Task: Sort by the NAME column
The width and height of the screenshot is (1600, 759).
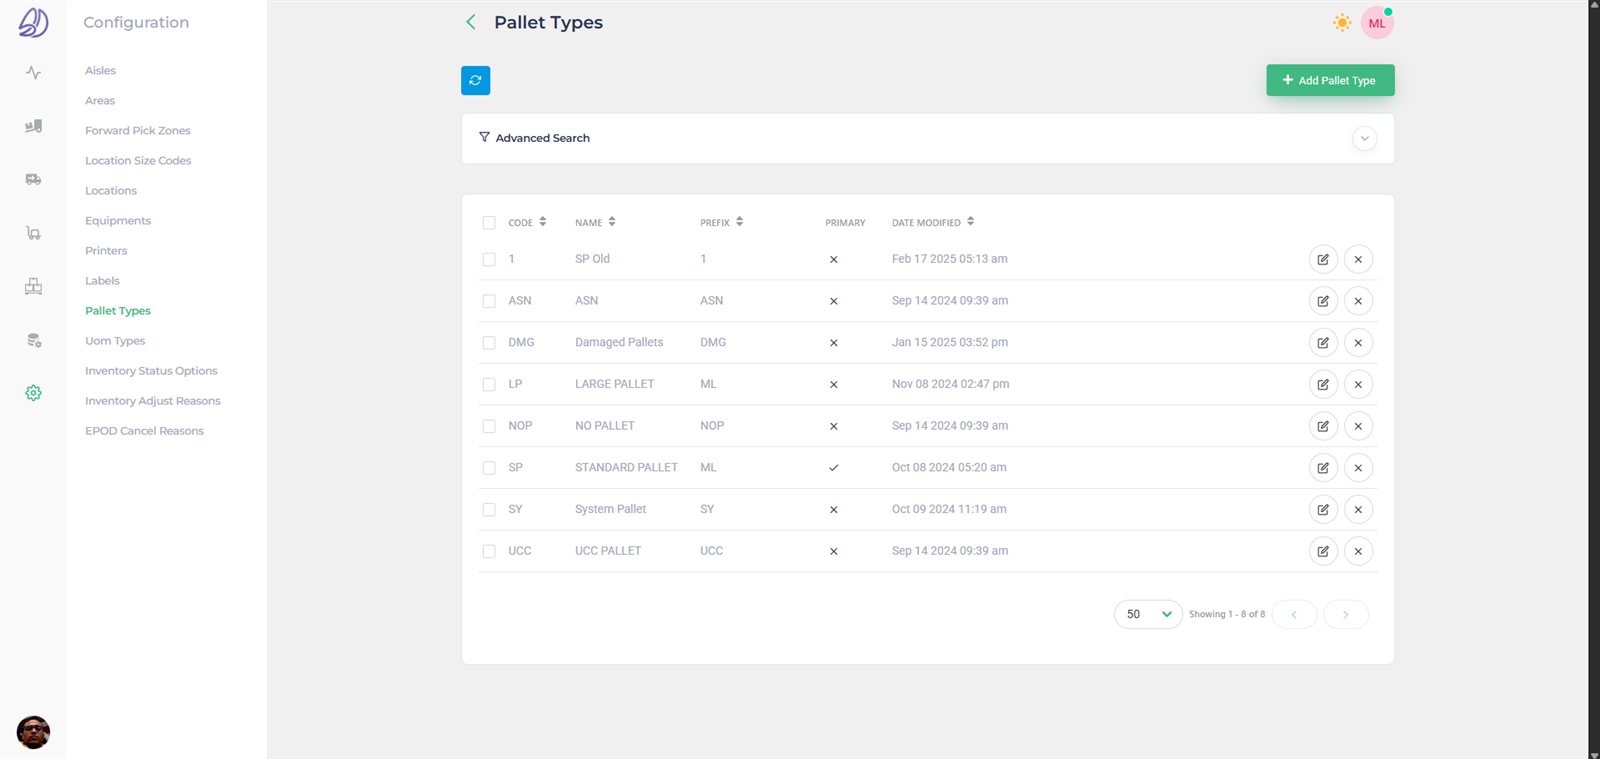Action: pos(595,222)
